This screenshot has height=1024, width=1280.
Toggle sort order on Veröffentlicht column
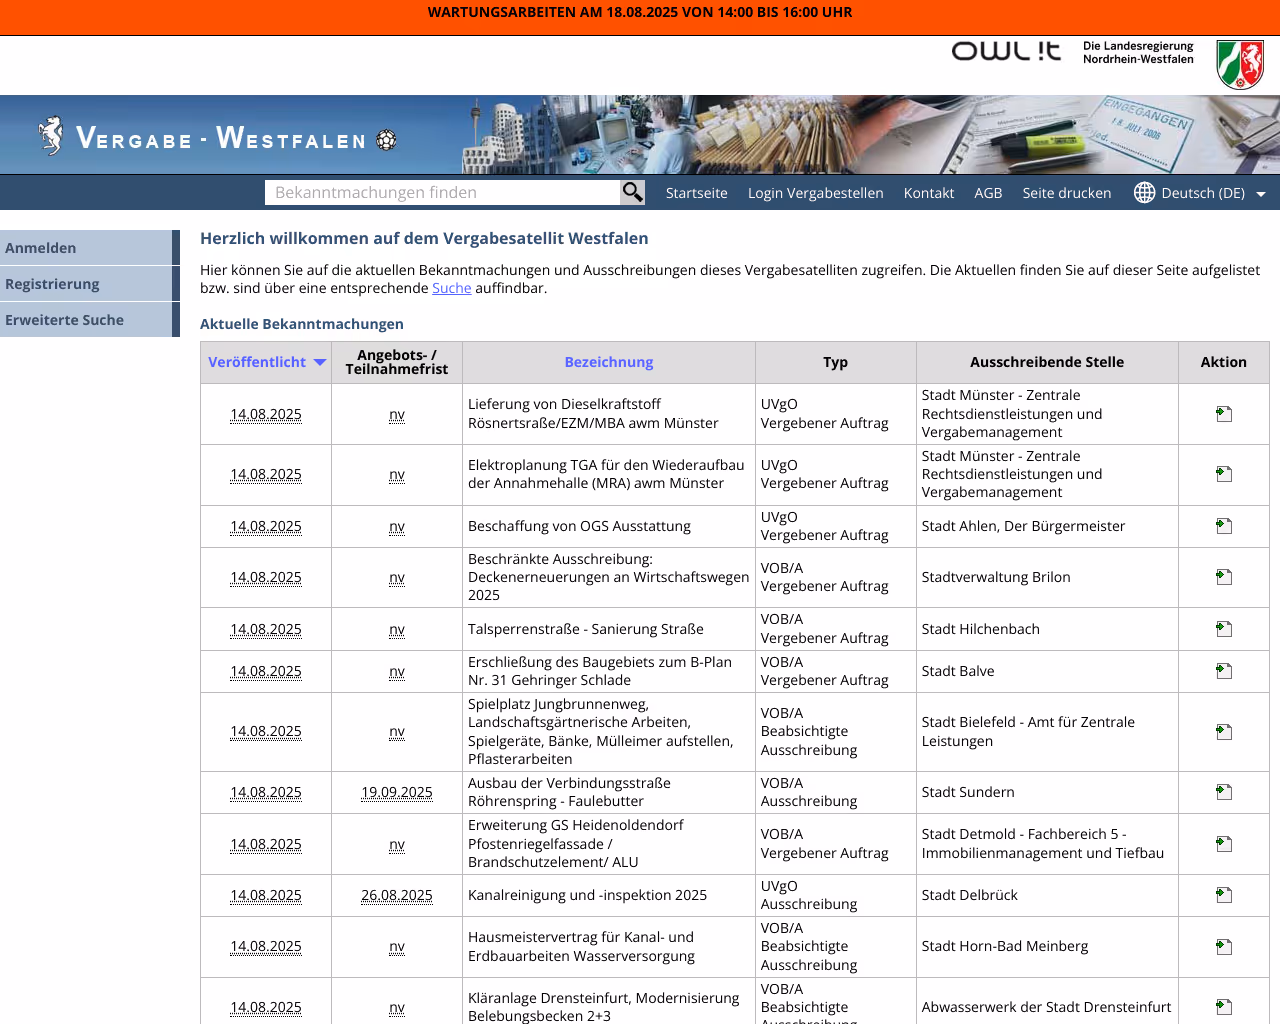point(319,362)
